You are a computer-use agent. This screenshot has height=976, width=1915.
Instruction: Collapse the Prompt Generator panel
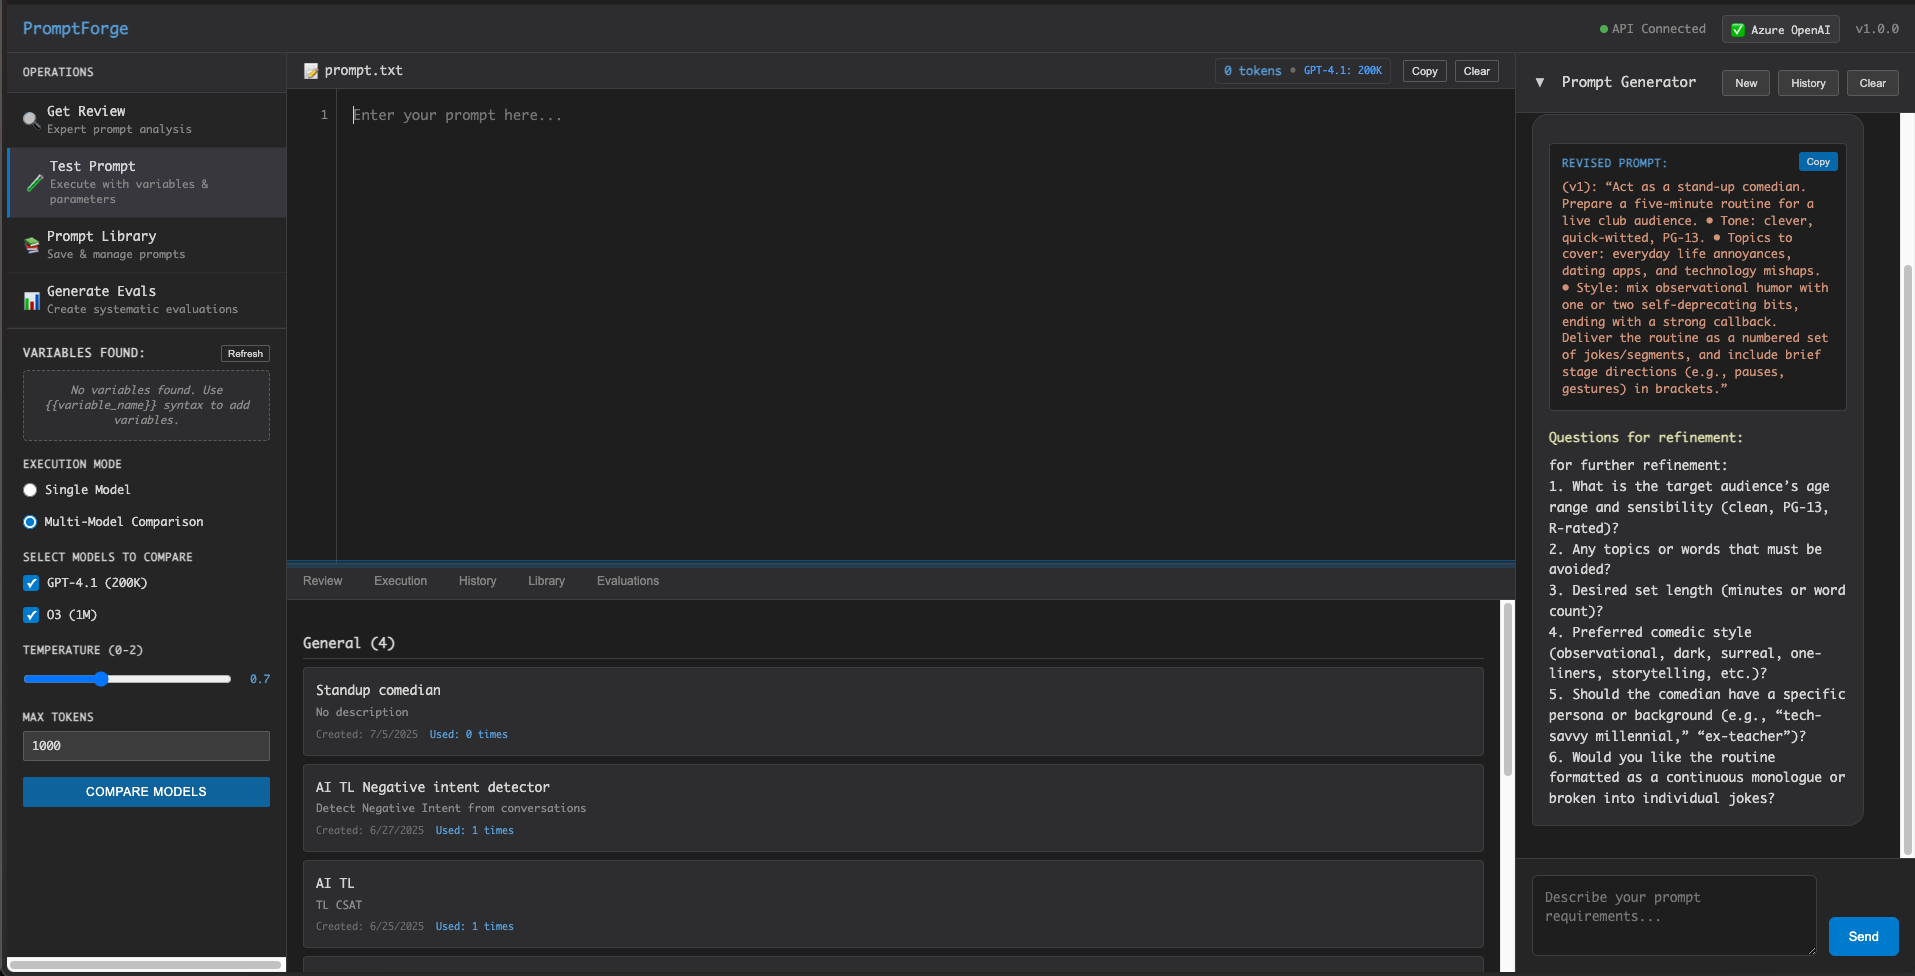point(1540,82)
